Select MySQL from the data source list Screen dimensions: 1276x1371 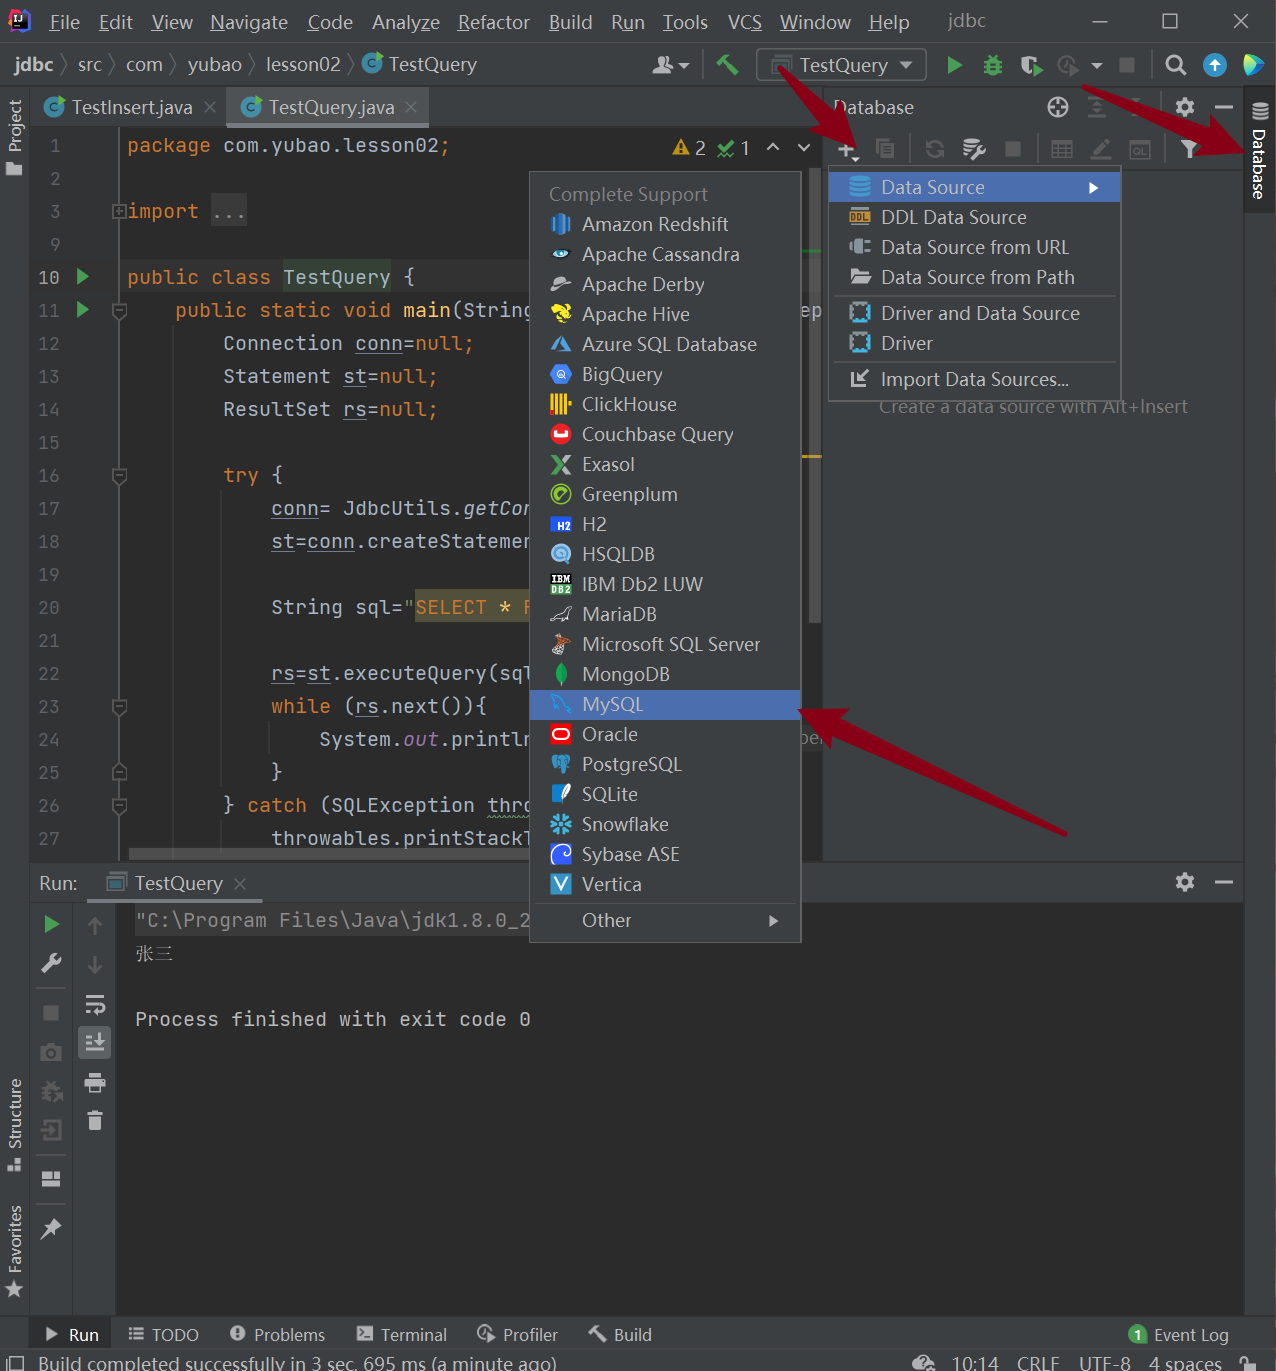[665, 705]
